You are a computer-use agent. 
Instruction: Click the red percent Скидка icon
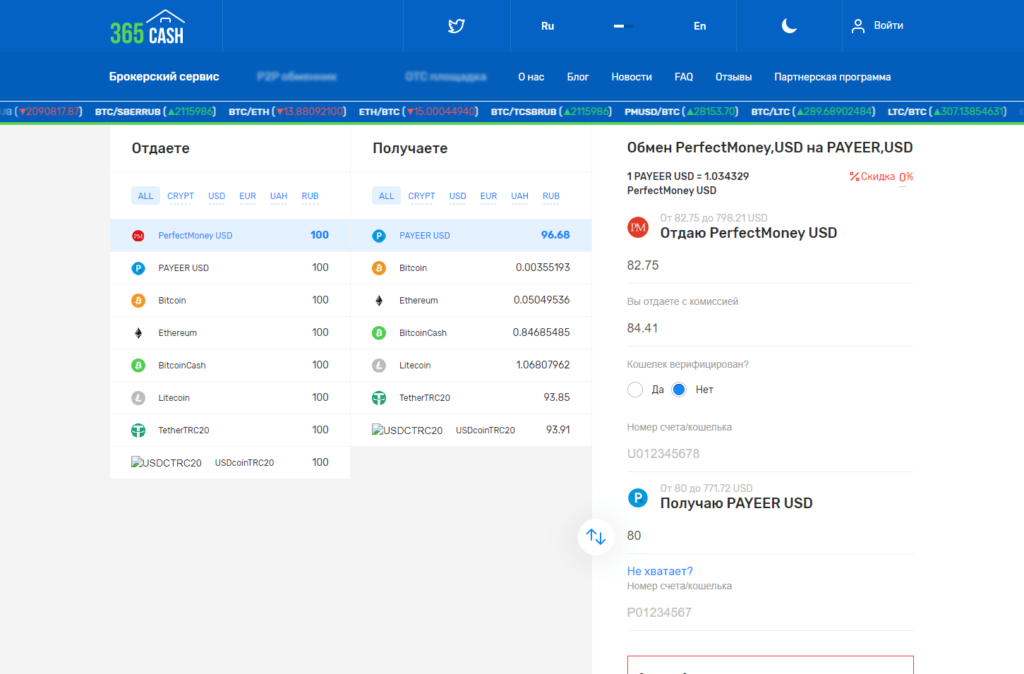854,176
